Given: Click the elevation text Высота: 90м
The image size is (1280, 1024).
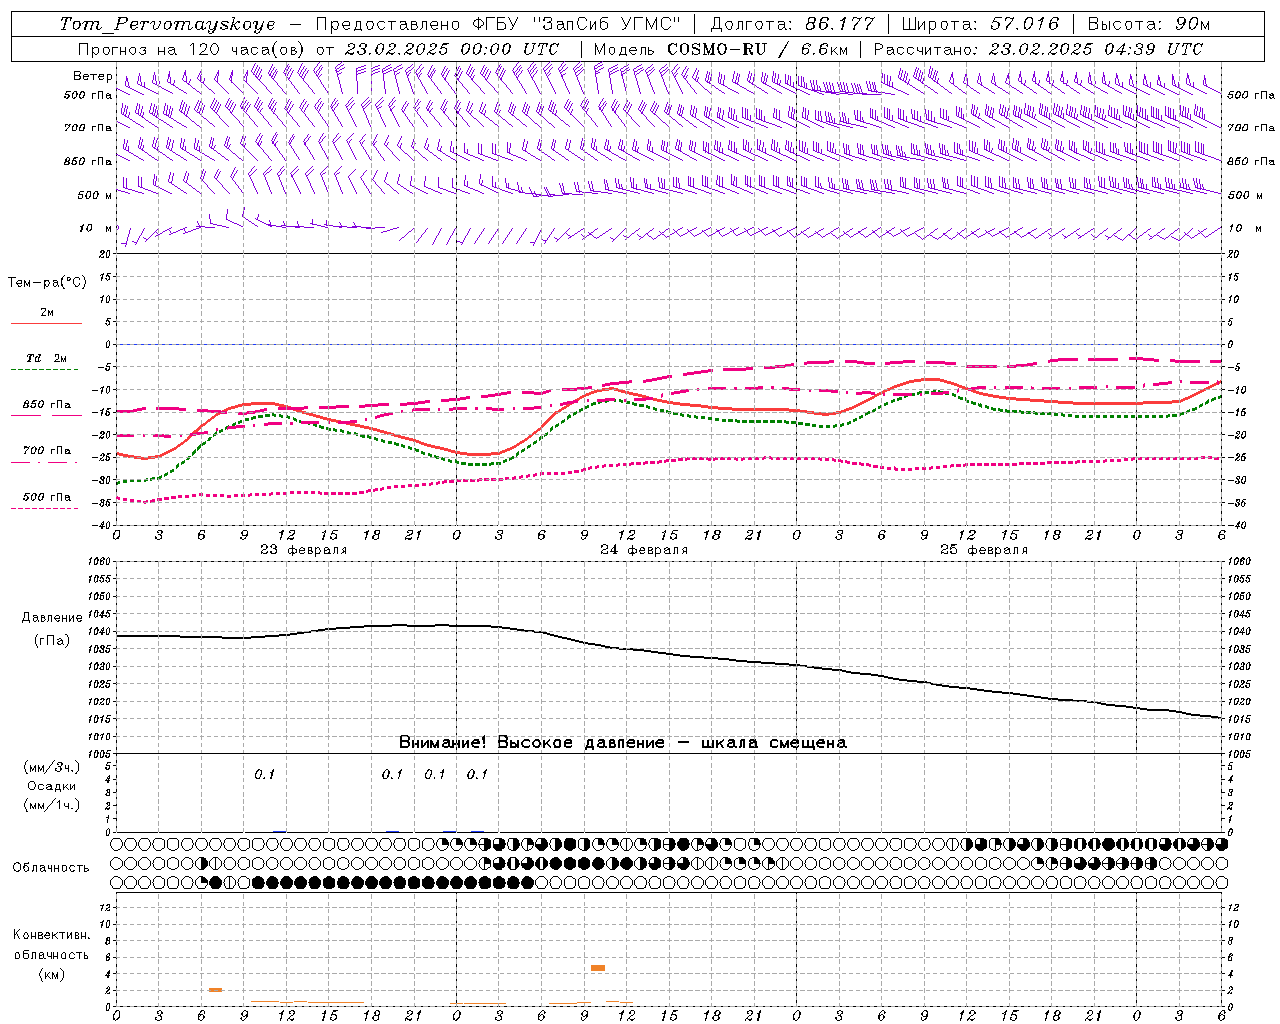Looking at the screenshot, I should (x=1148, y=24).
